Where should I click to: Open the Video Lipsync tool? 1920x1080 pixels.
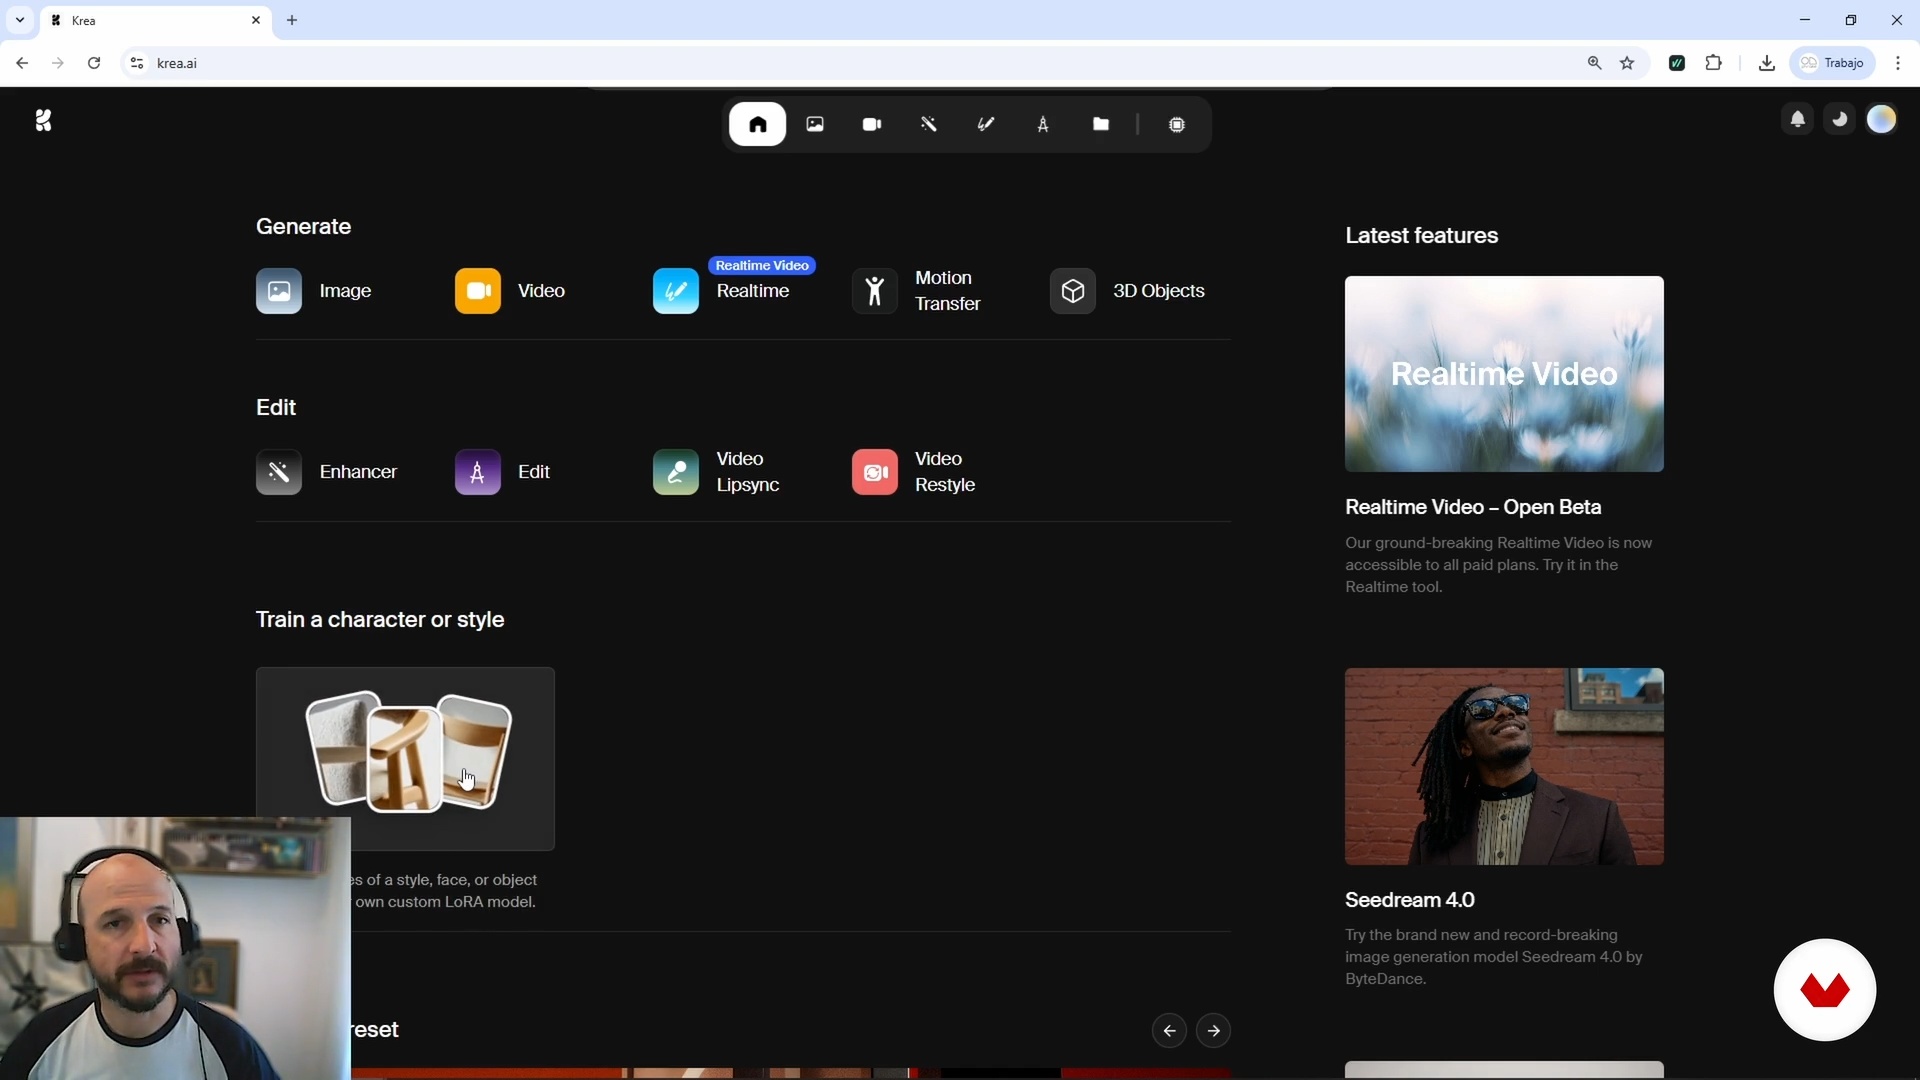point(716,472)
